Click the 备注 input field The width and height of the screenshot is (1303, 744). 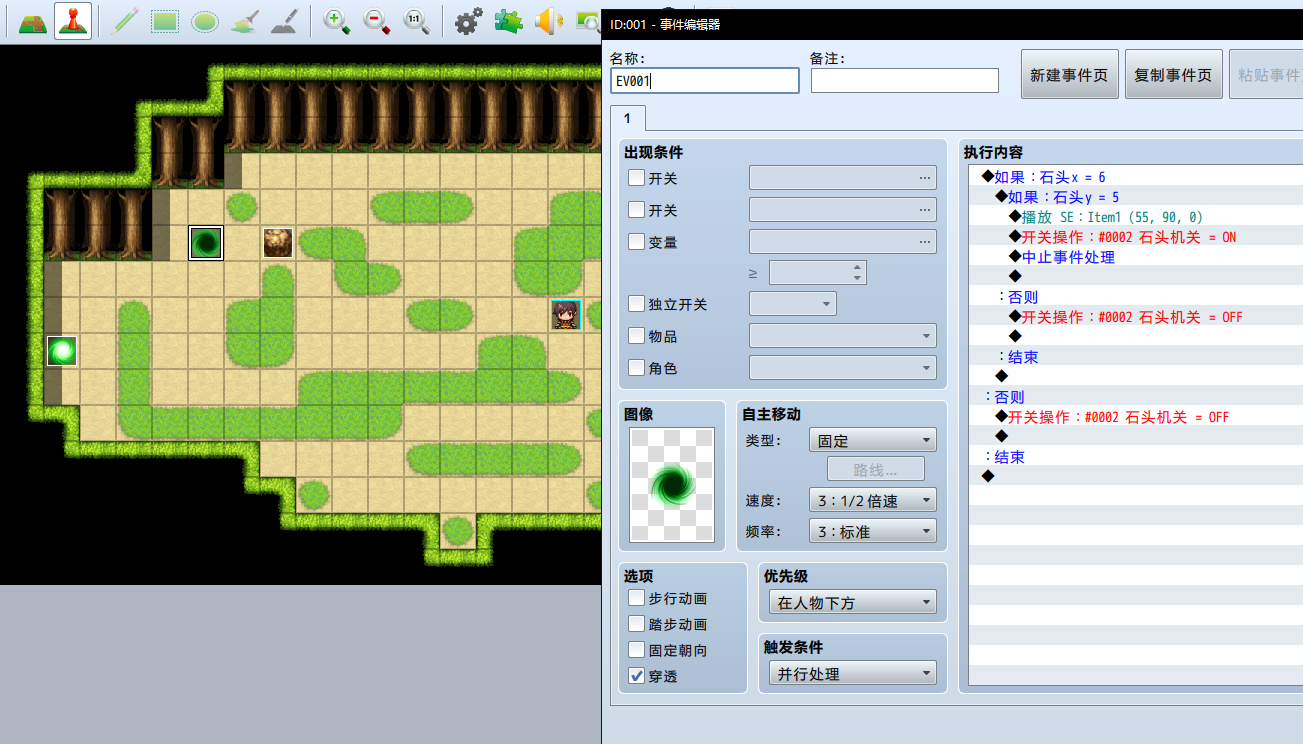coord(905,81)
